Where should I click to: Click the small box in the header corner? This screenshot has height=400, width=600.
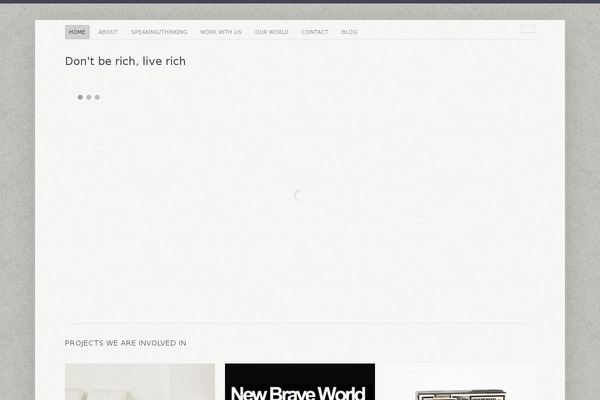pyautogui.click(x=528, y=29)
